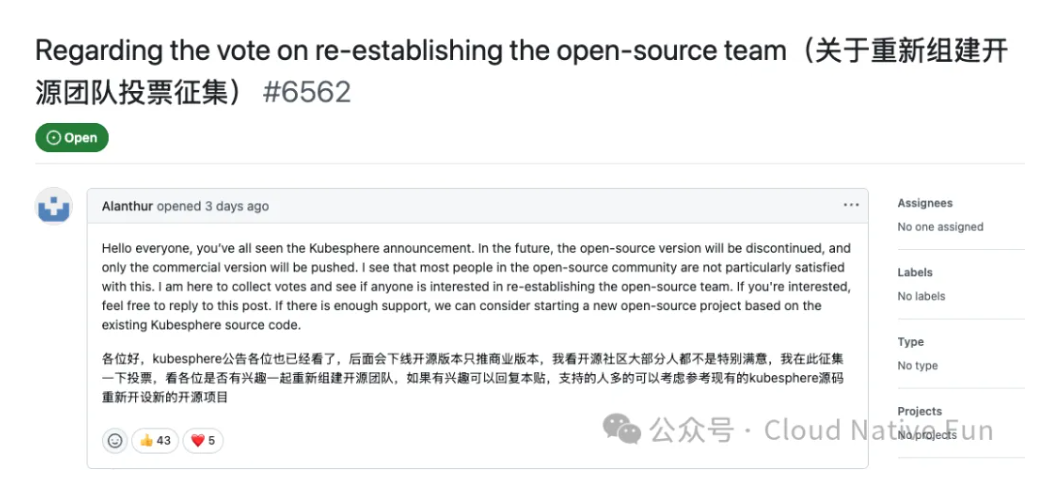The height and width of the screenshot is (486, 1059).
Task: Open the add reaction smiley picker
Action: (115, 440)
